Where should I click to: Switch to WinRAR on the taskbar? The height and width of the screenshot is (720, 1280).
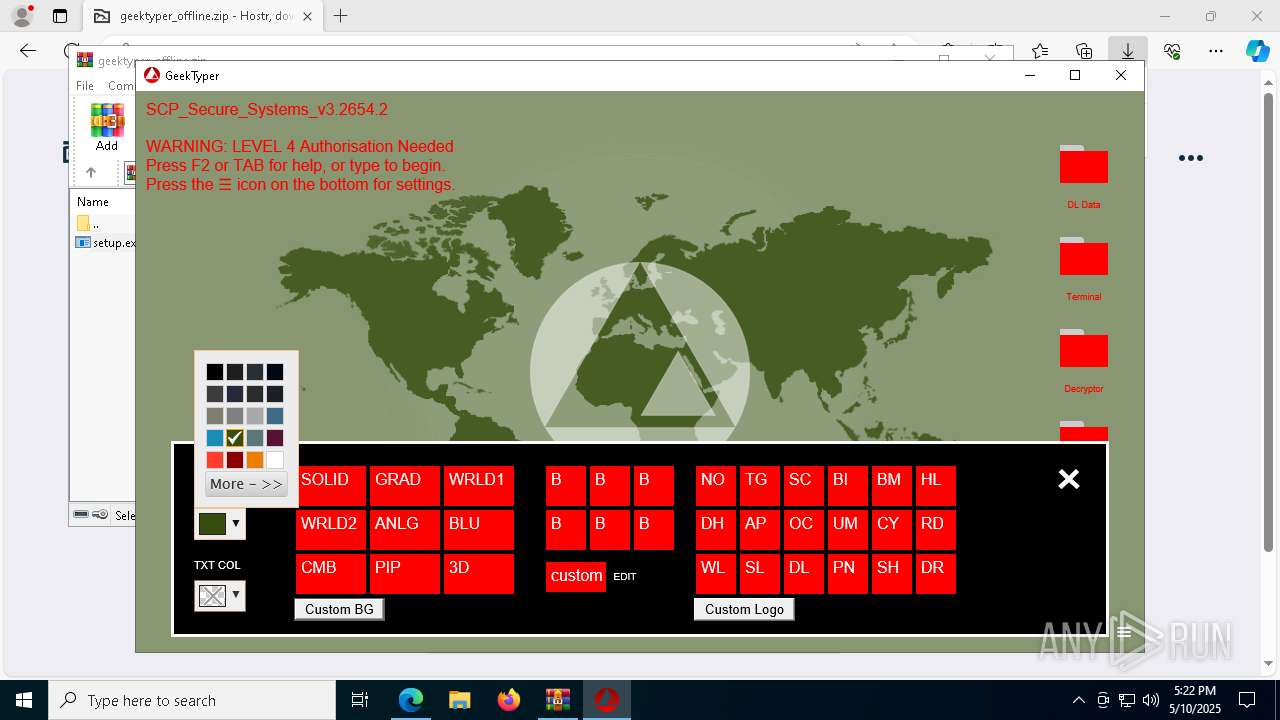[x=557, y=700]
